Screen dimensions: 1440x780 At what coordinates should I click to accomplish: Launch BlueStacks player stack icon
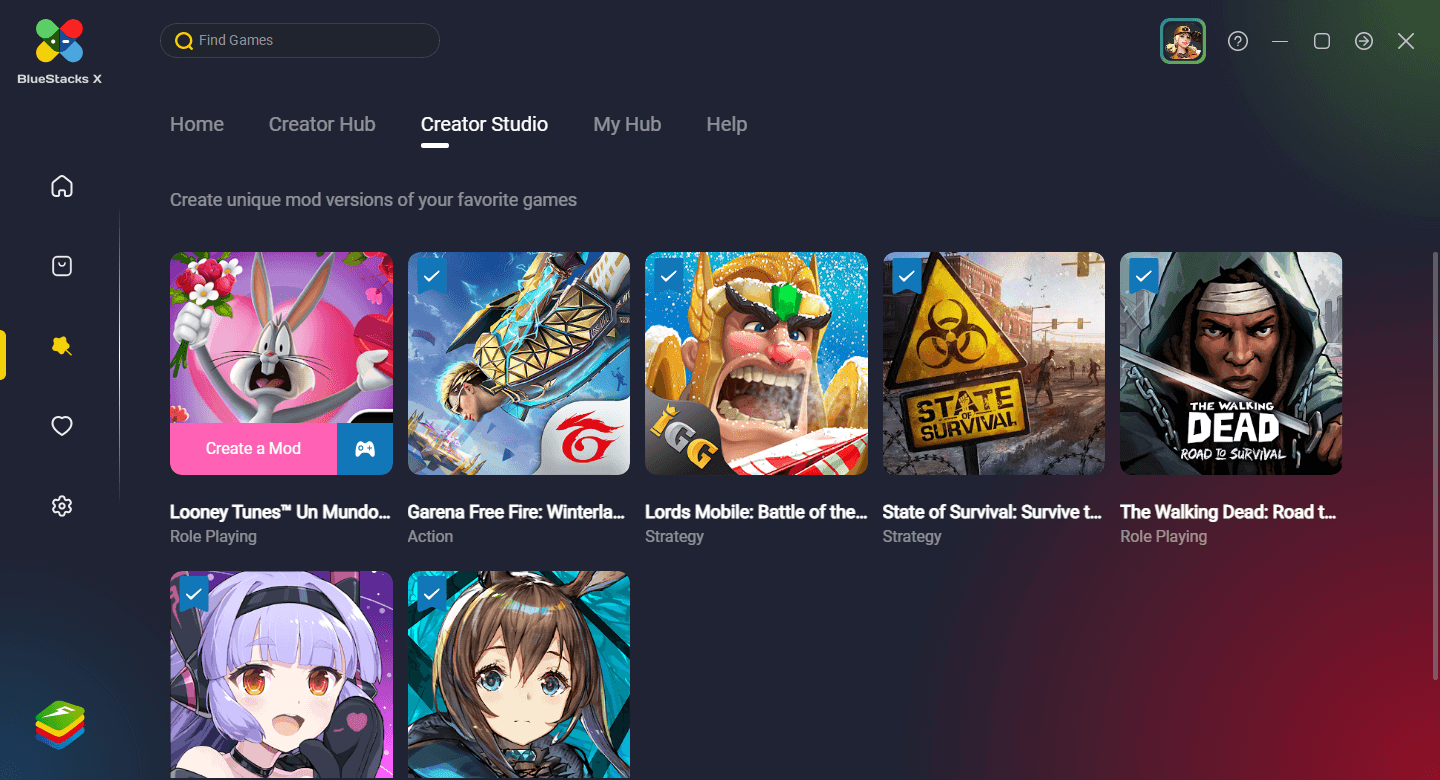point(60,725)
